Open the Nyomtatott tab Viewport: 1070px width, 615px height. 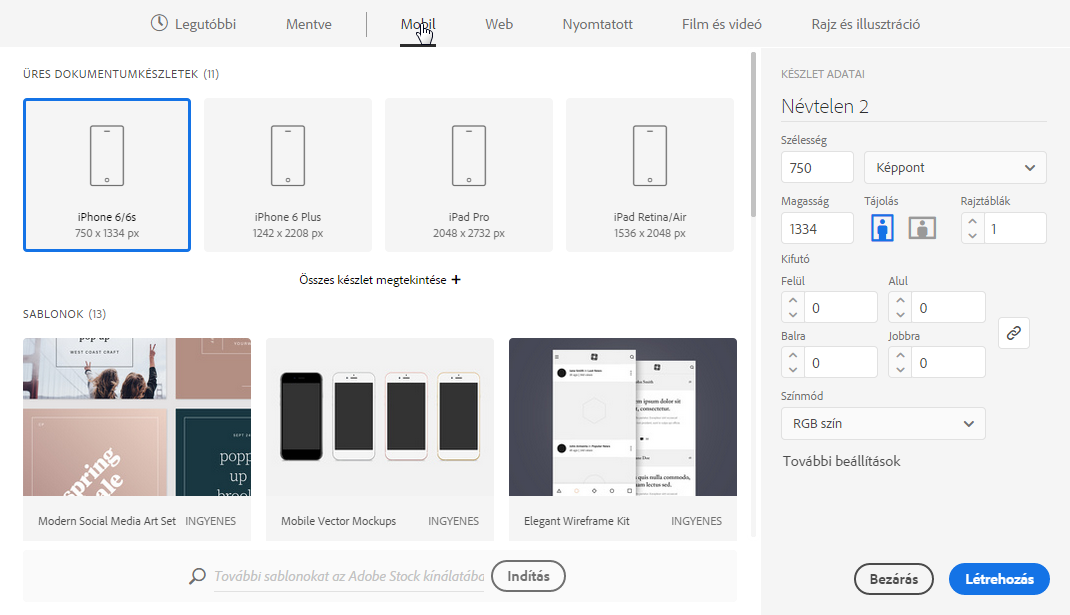pos(597,24)
